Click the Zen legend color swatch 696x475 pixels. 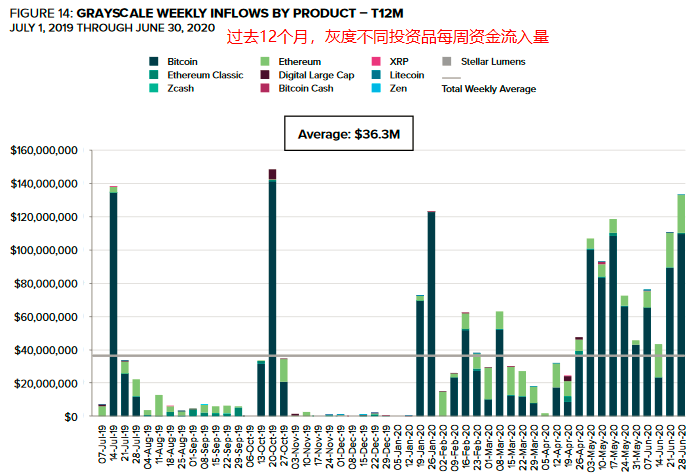click(x=376, y=88)
